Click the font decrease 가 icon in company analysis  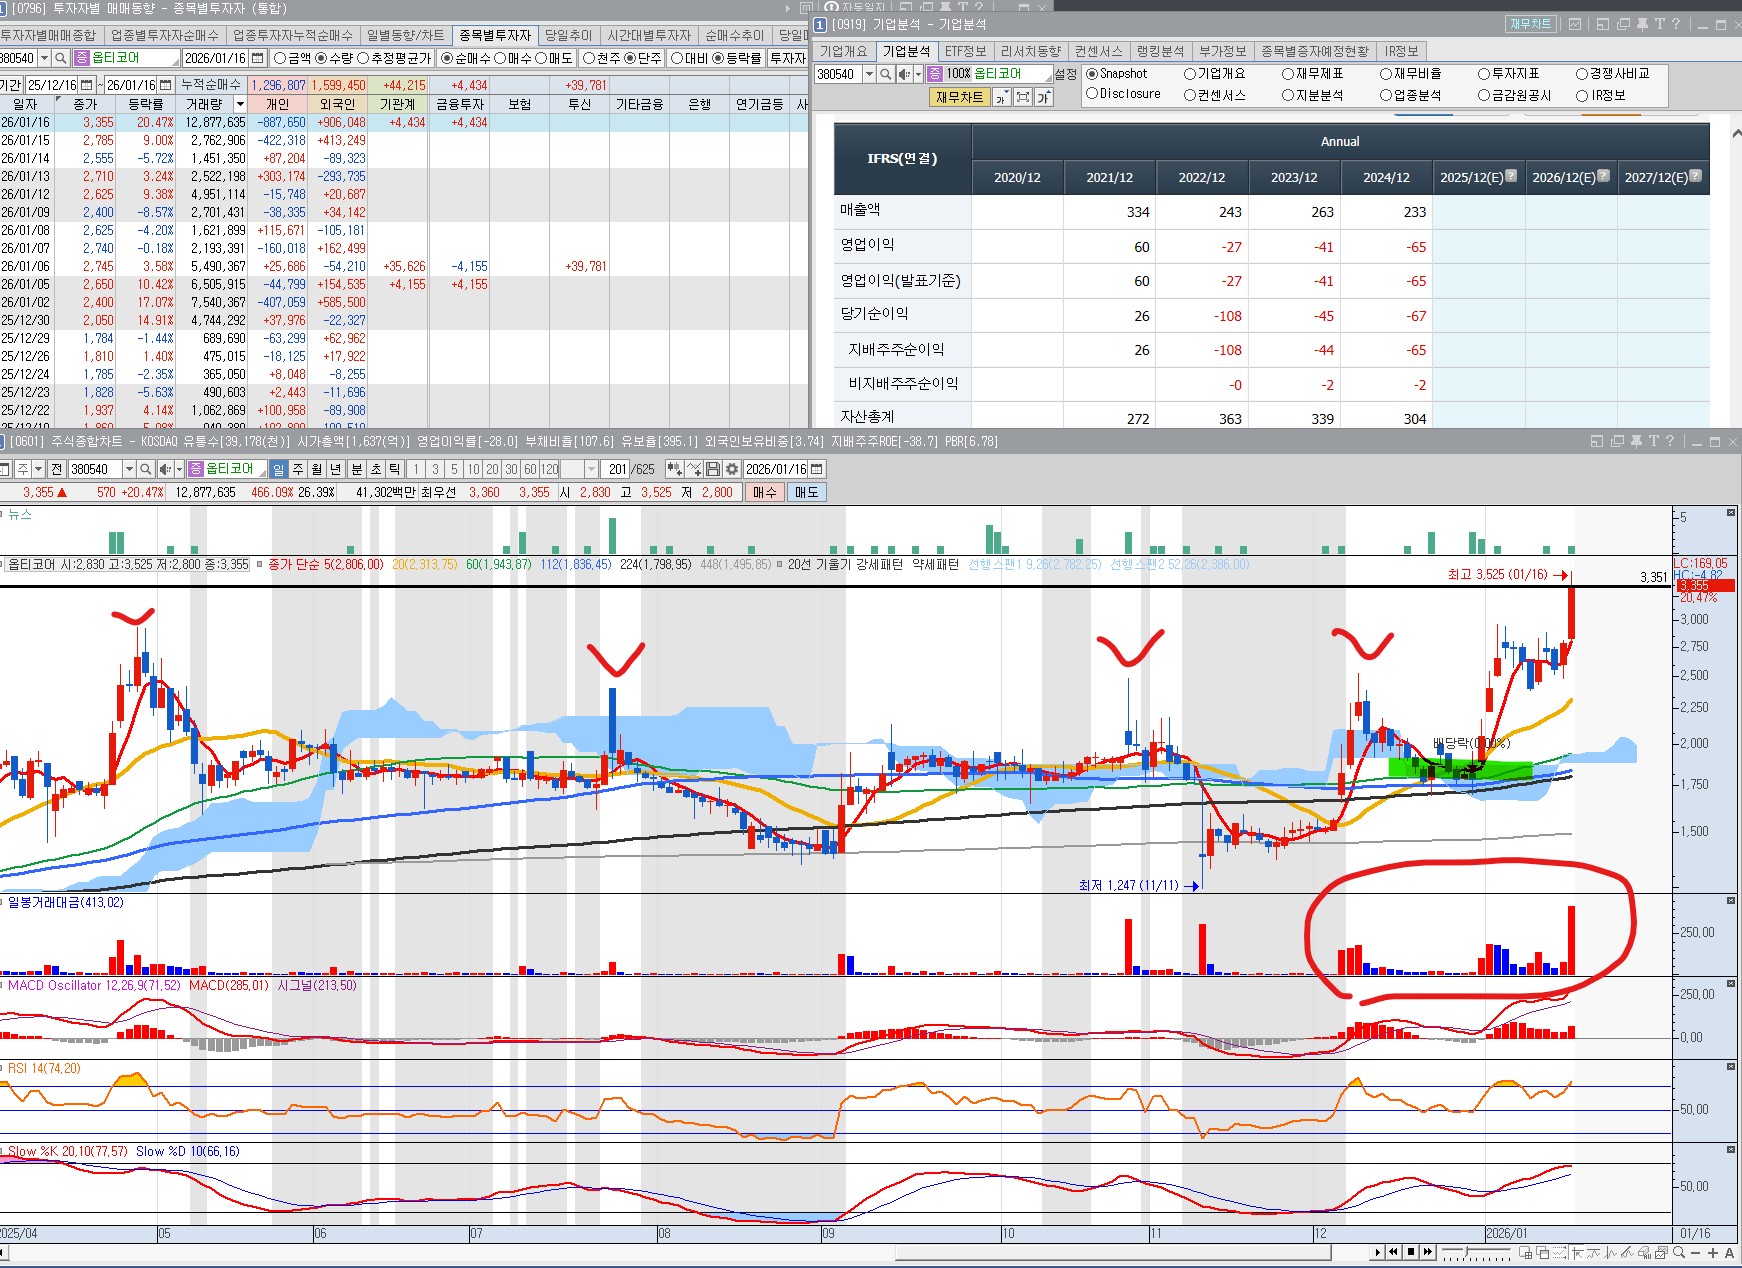pyautogui.click(x=1002, y=97)
